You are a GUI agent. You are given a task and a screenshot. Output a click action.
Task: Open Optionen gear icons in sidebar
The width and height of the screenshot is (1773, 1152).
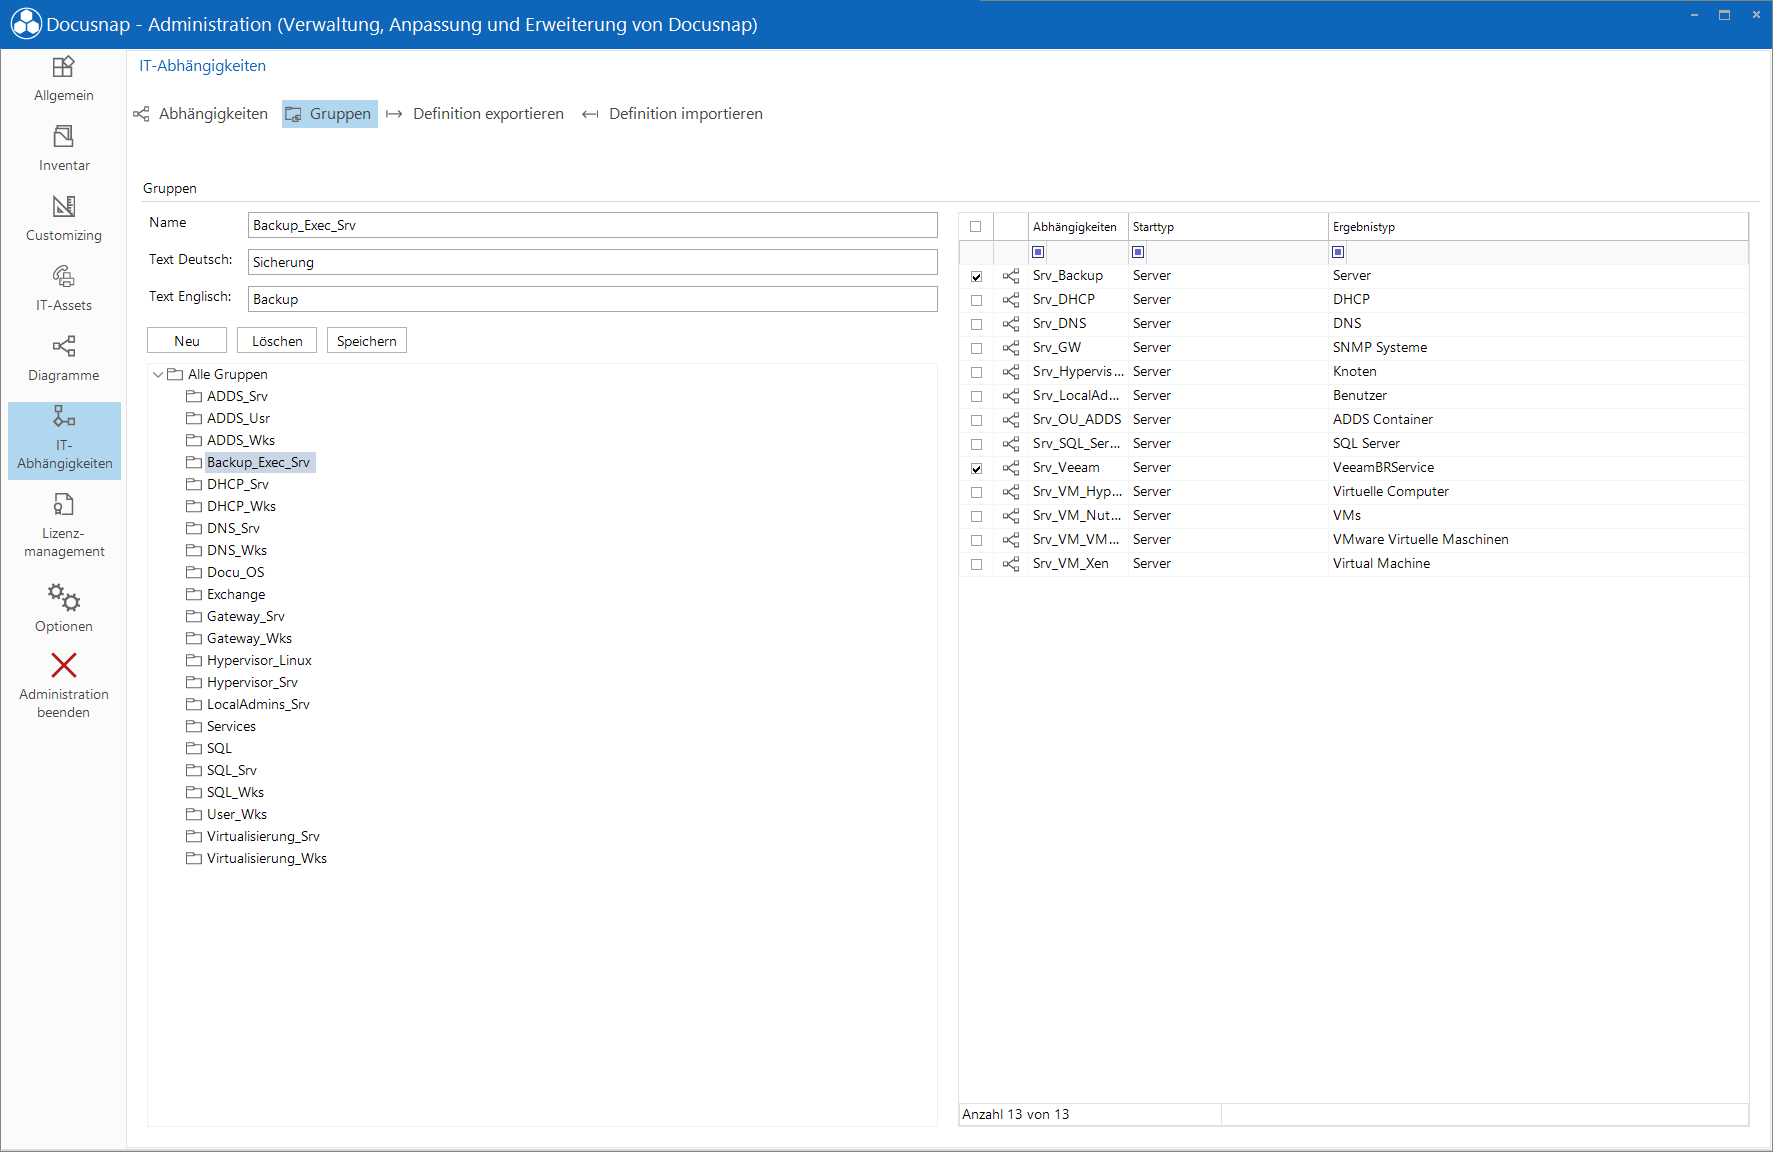coord(64,598)
